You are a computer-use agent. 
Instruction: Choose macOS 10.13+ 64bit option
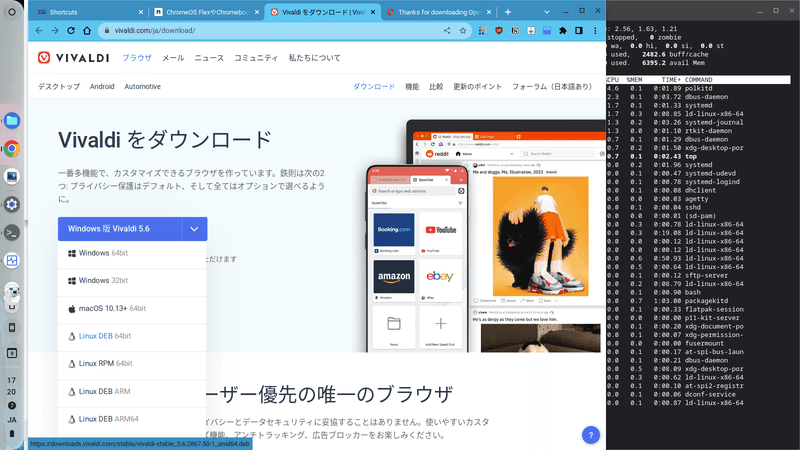click(x=132, y=309)
